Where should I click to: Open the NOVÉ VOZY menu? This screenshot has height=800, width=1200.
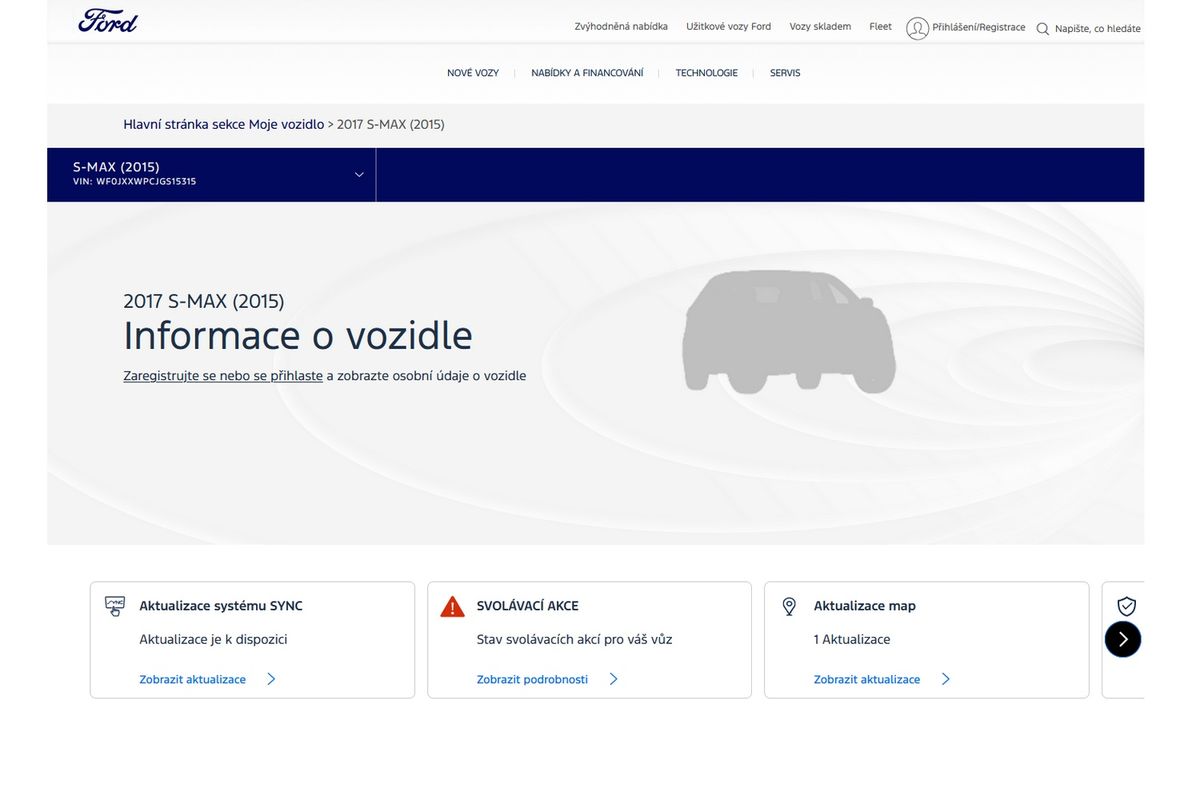[x=473, y=73]
